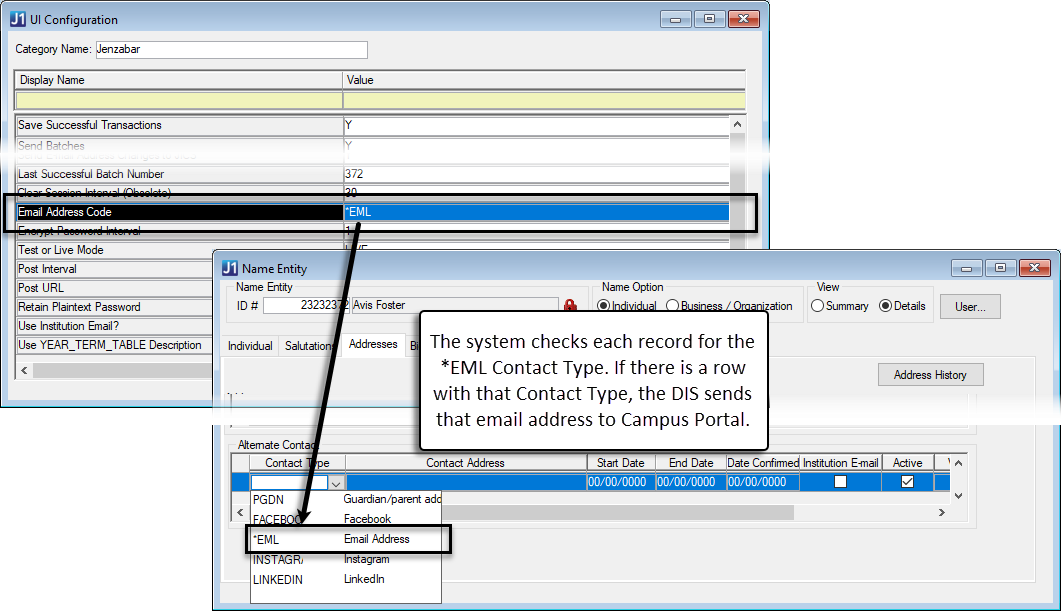
Task: Pick INSTAGRAM from contact type list
Action: [346, 560]
